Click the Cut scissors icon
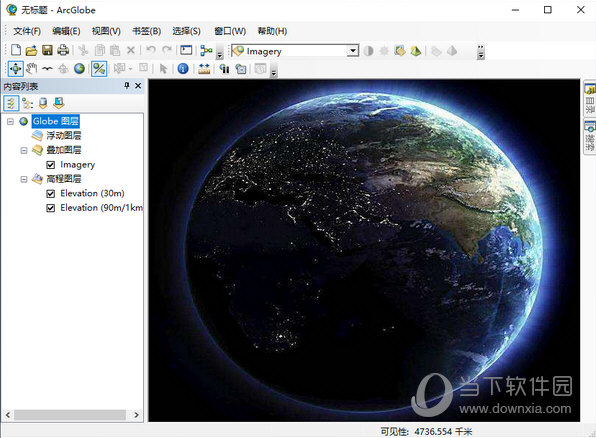The height and width of the screenshot is (438, 596). coord(83,50)
